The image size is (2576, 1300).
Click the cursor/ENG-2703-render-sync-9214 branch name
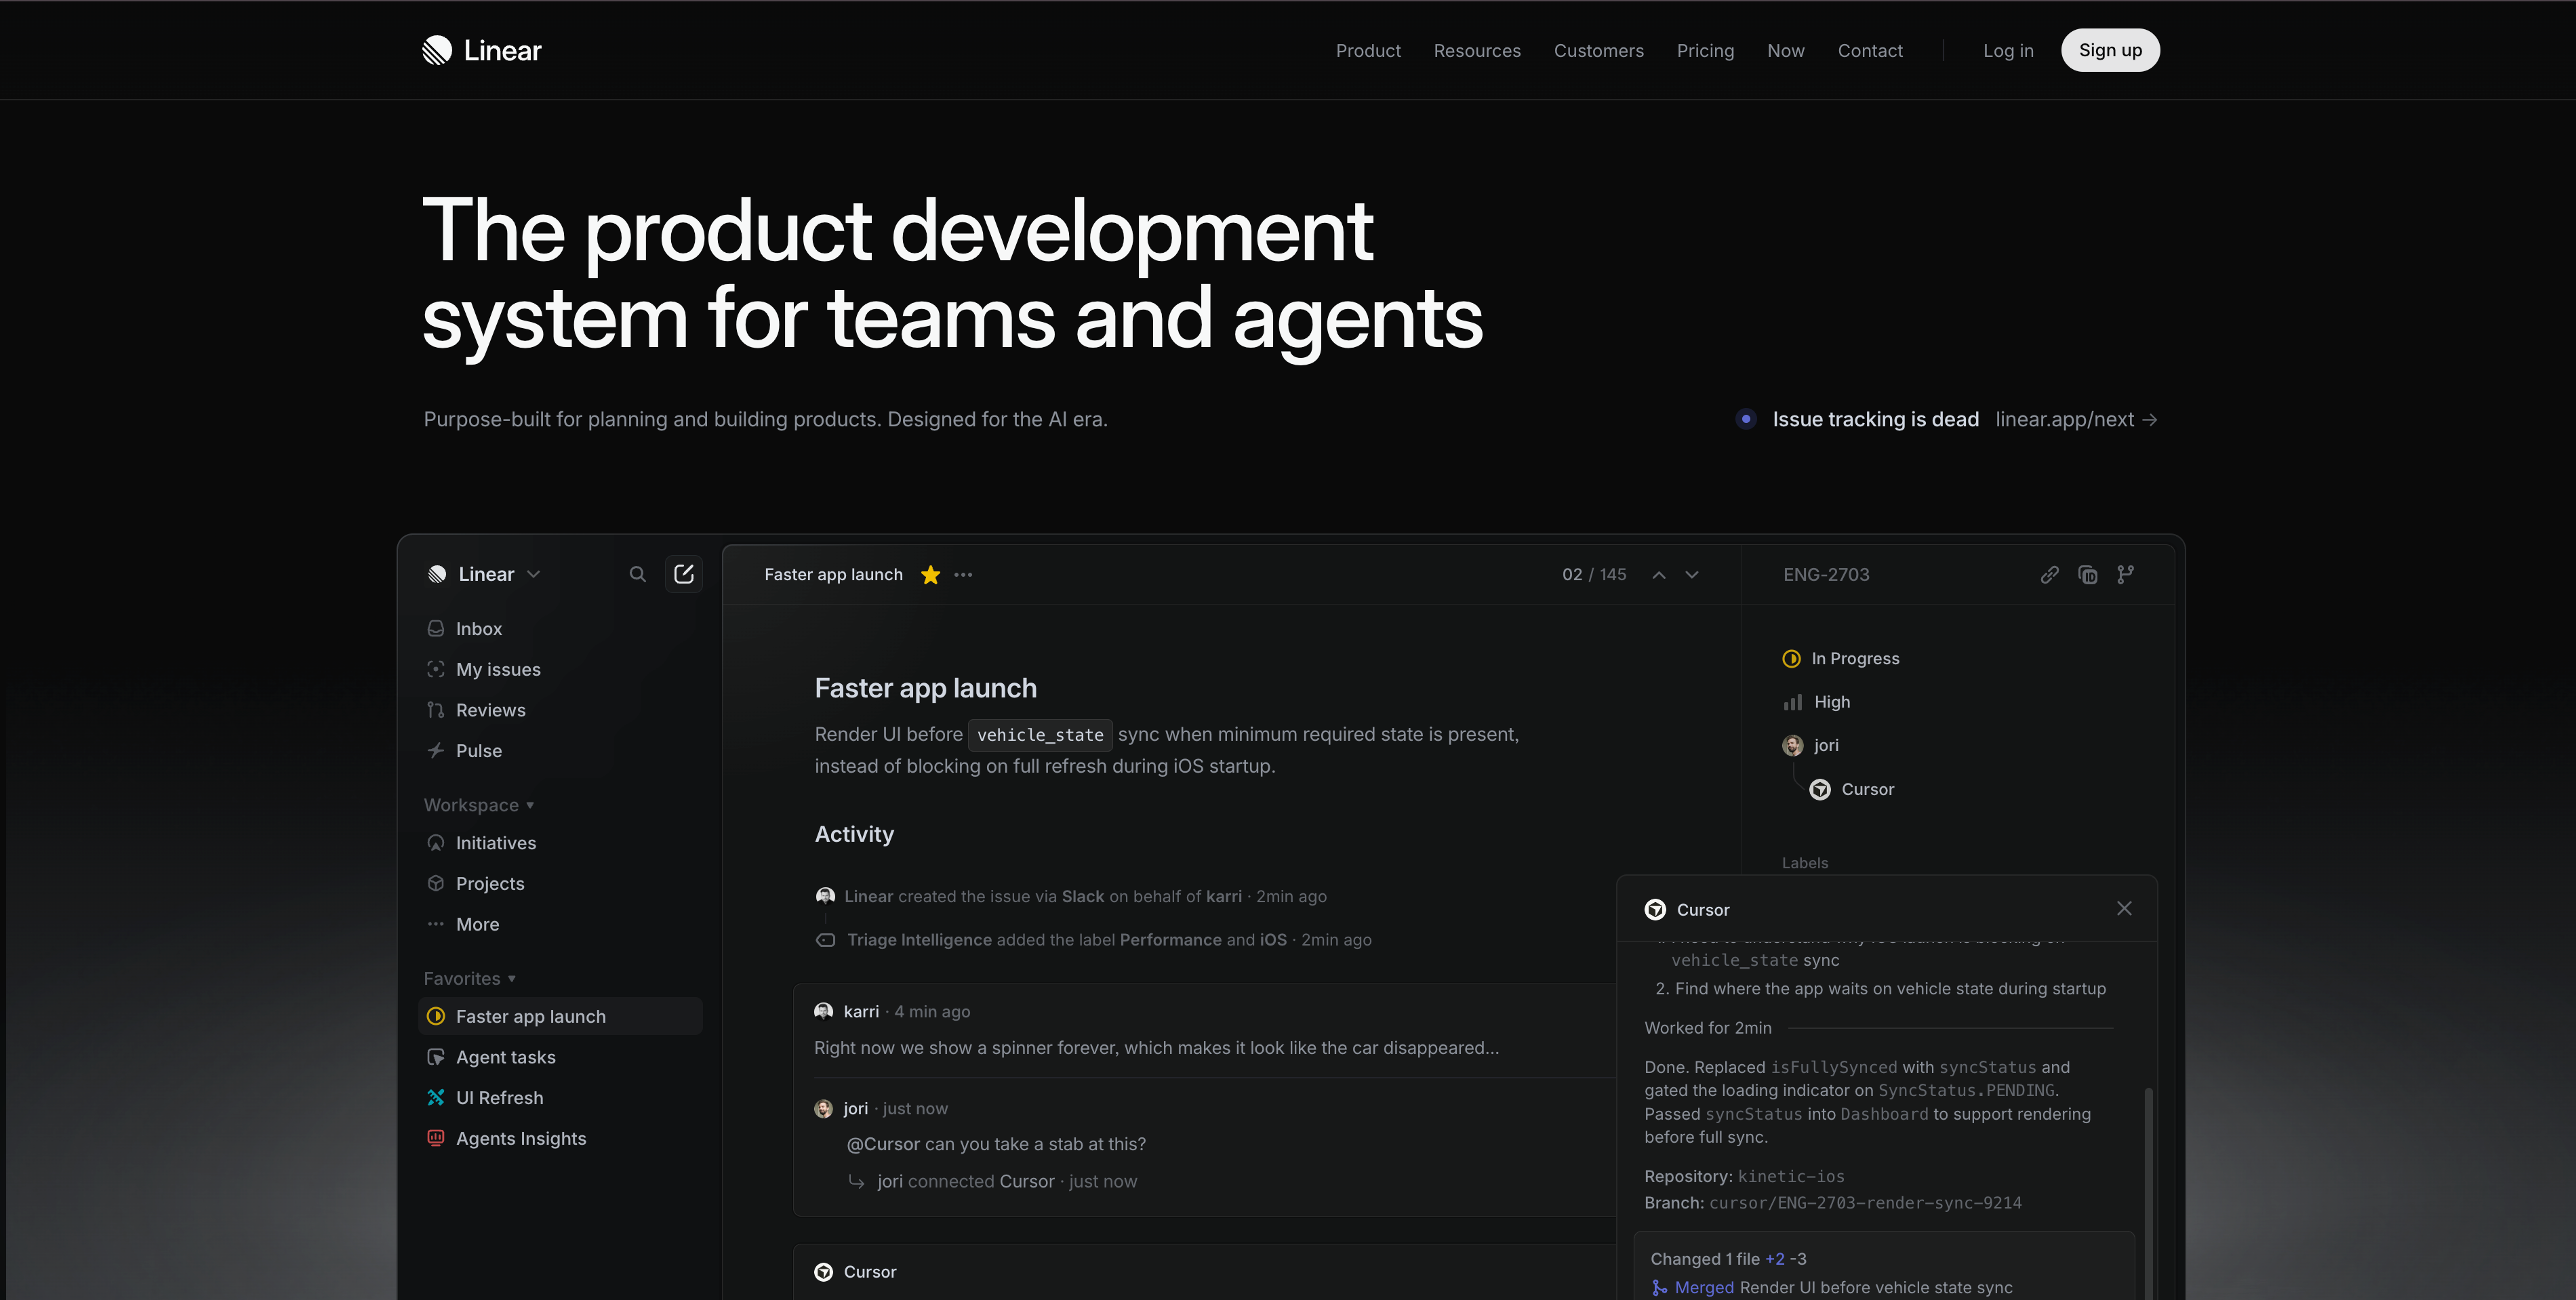coord(1865,1203)
